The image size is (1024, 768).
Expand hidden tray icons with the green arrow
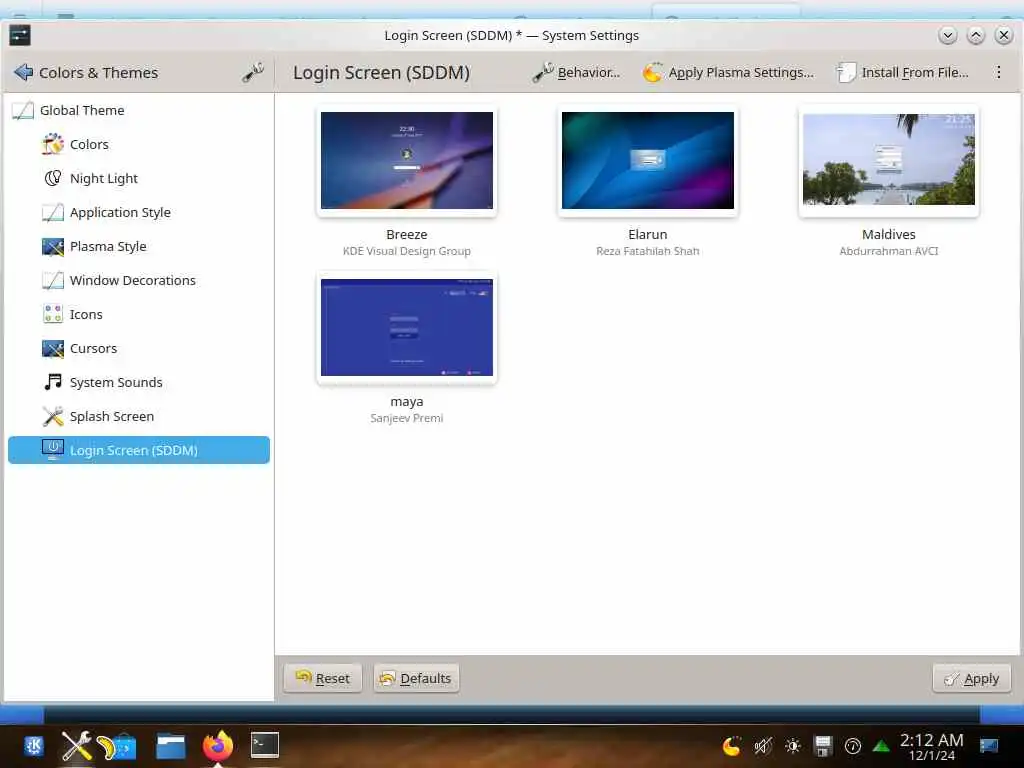tap(880, 746)
